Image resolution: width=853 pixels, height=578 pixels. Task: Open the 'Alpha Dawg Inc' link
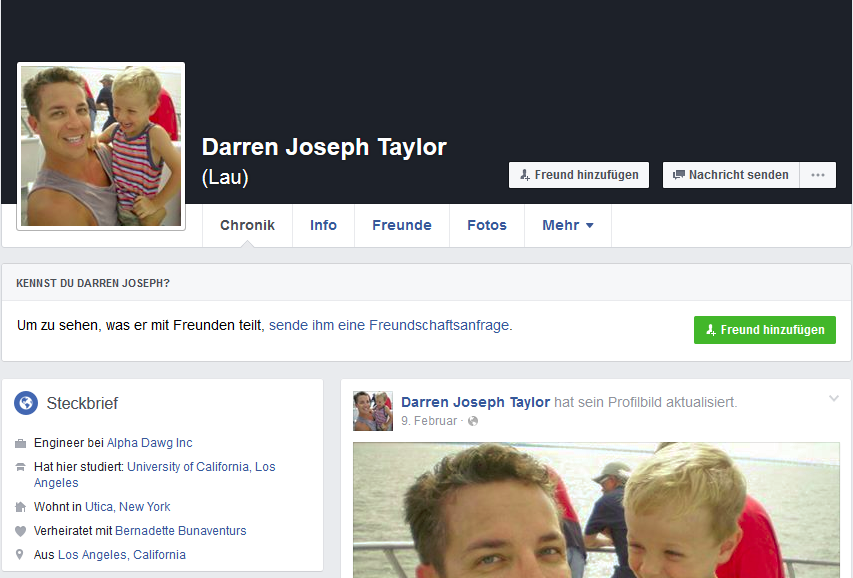click(150, 443)
